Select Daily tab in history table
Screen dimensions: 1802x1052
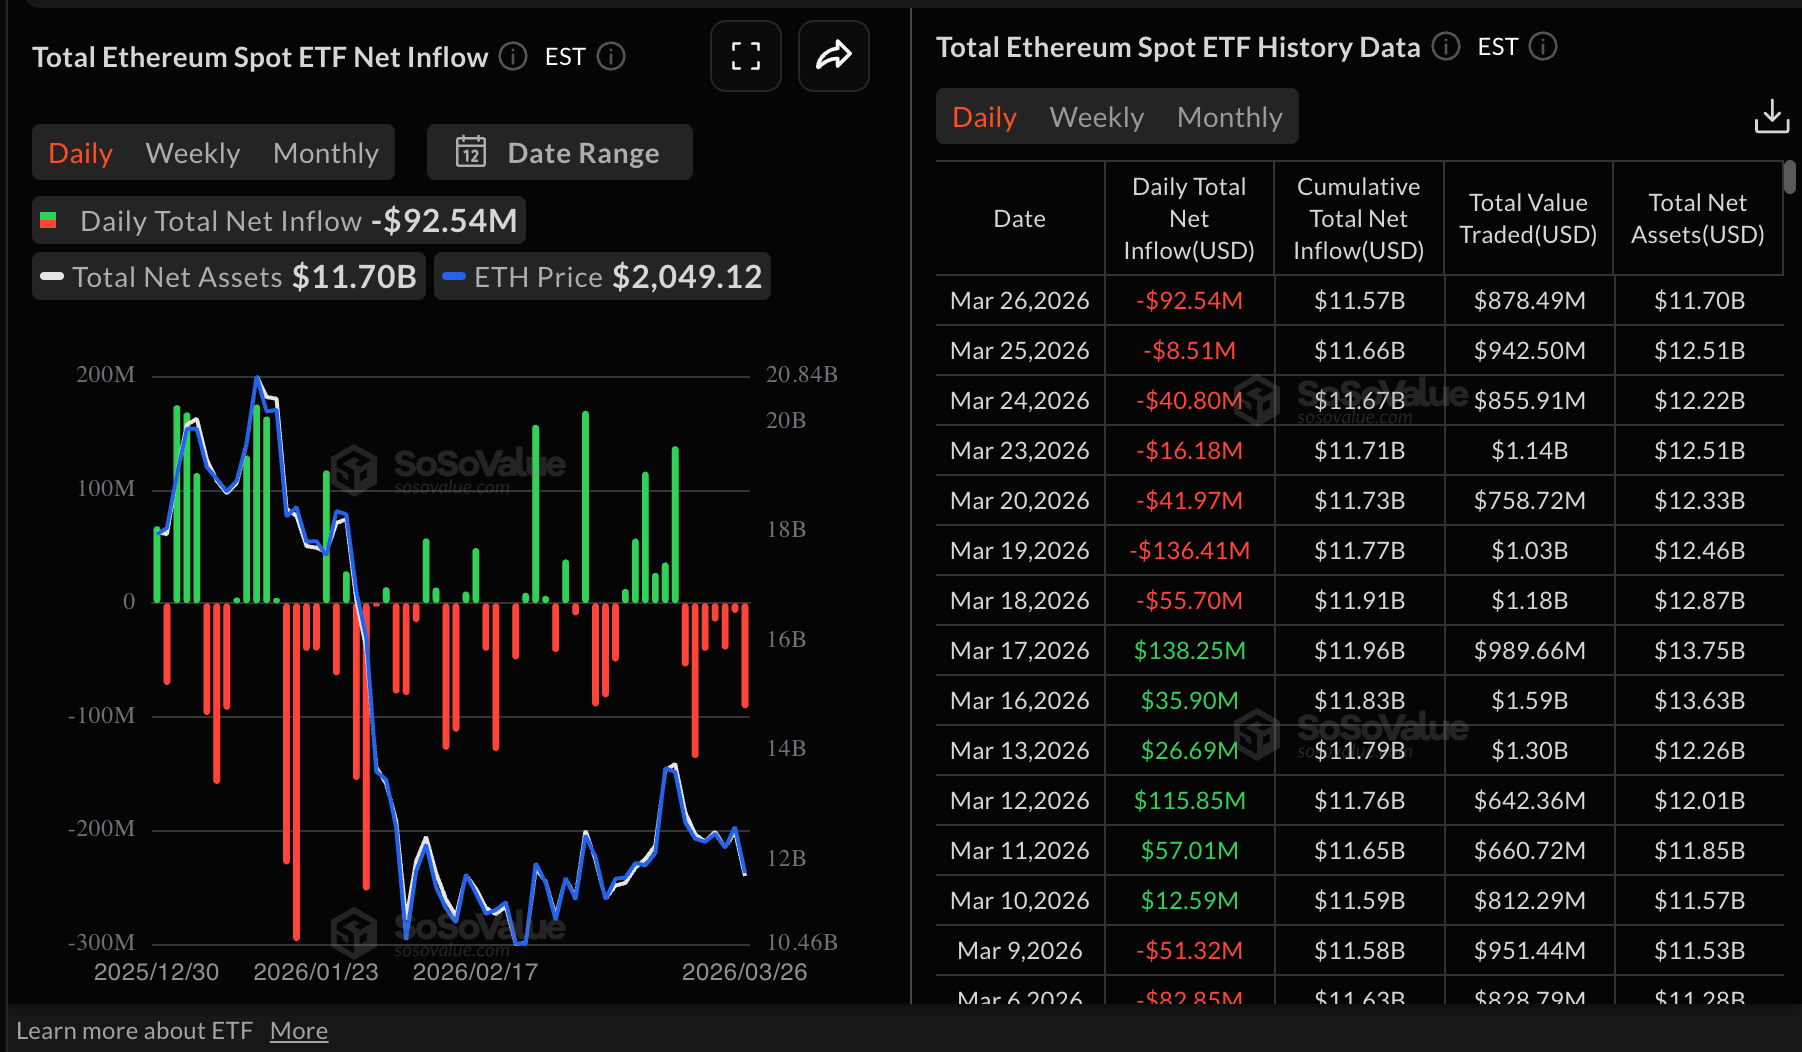984,117
